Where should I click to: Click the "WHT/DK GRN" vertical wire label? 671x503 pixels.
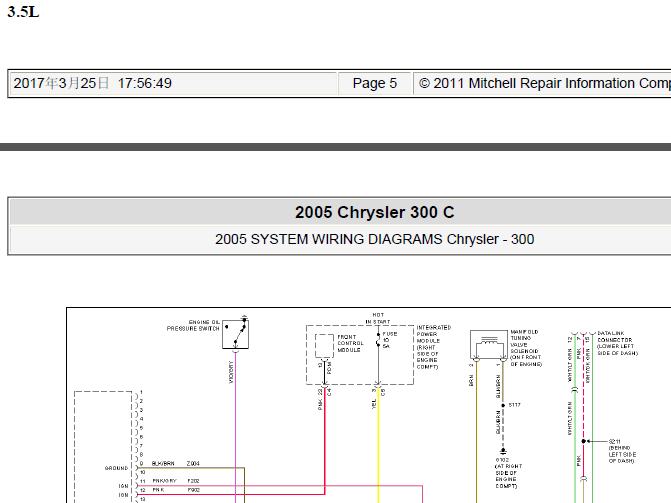(588, 366)
